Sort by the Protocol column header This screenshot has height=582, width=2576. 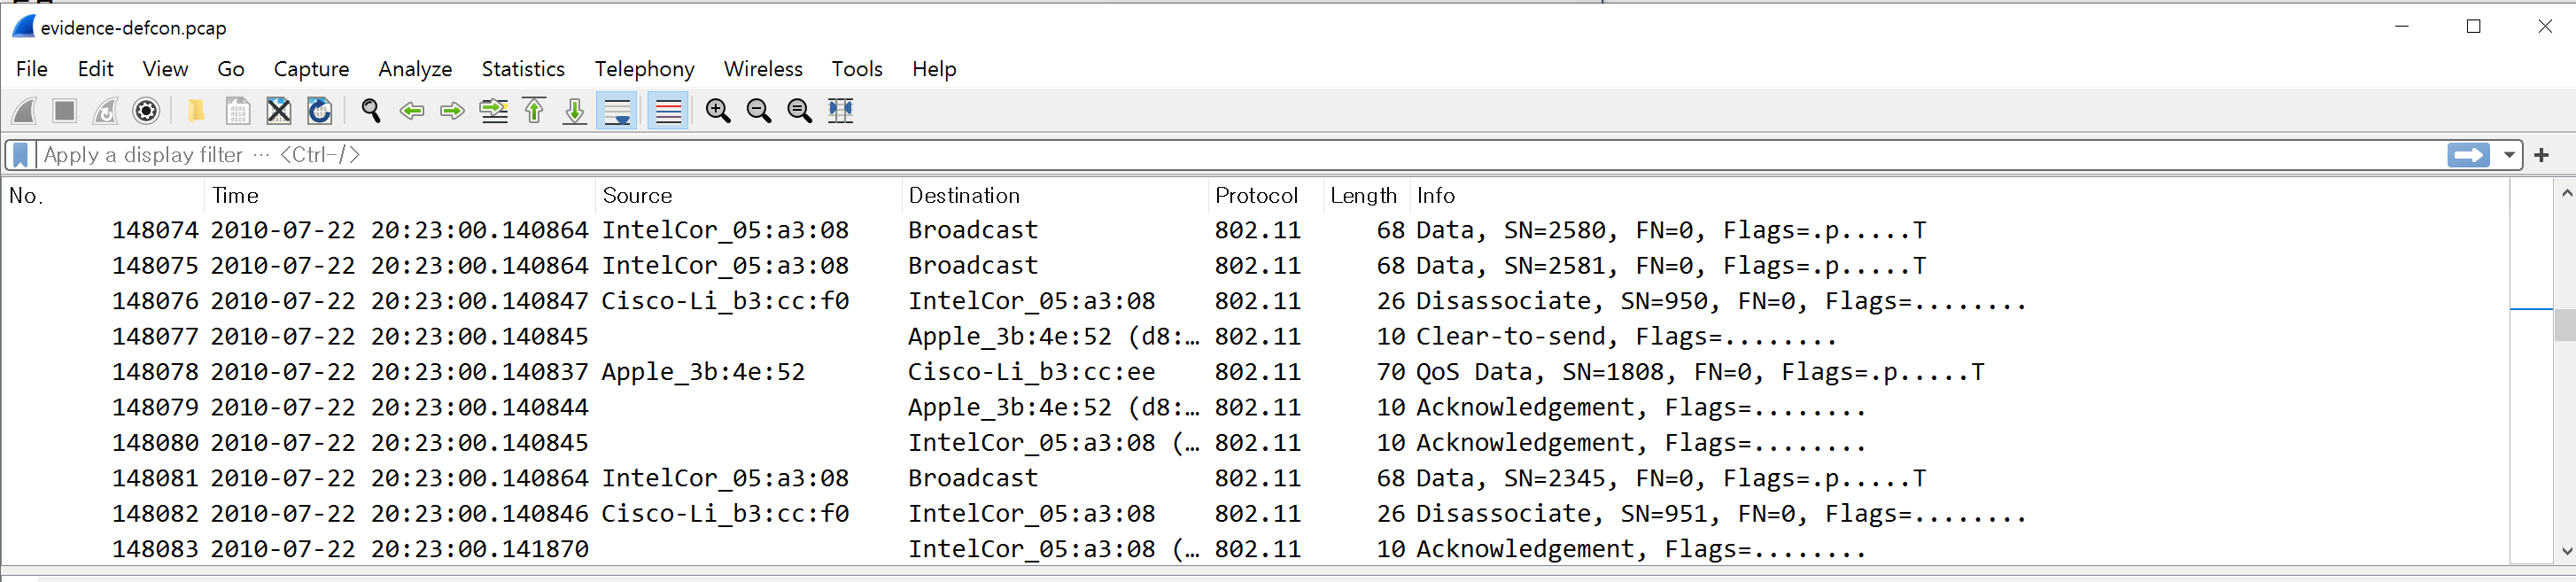1265,196
